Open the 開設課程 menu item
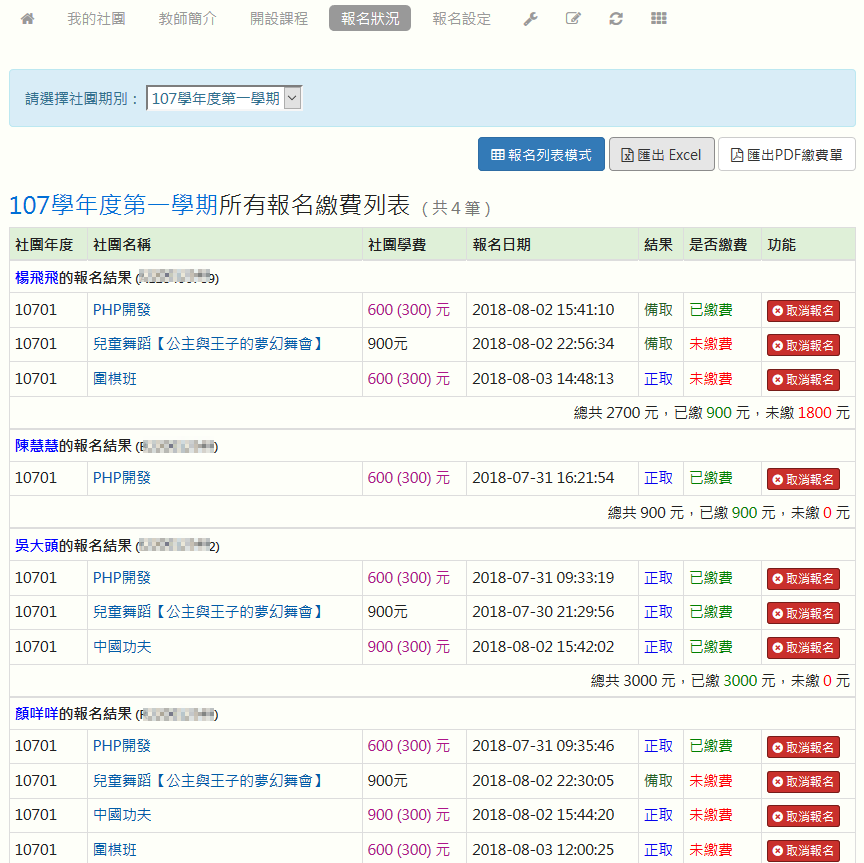864x863 pixels. [x=279, y=19]
